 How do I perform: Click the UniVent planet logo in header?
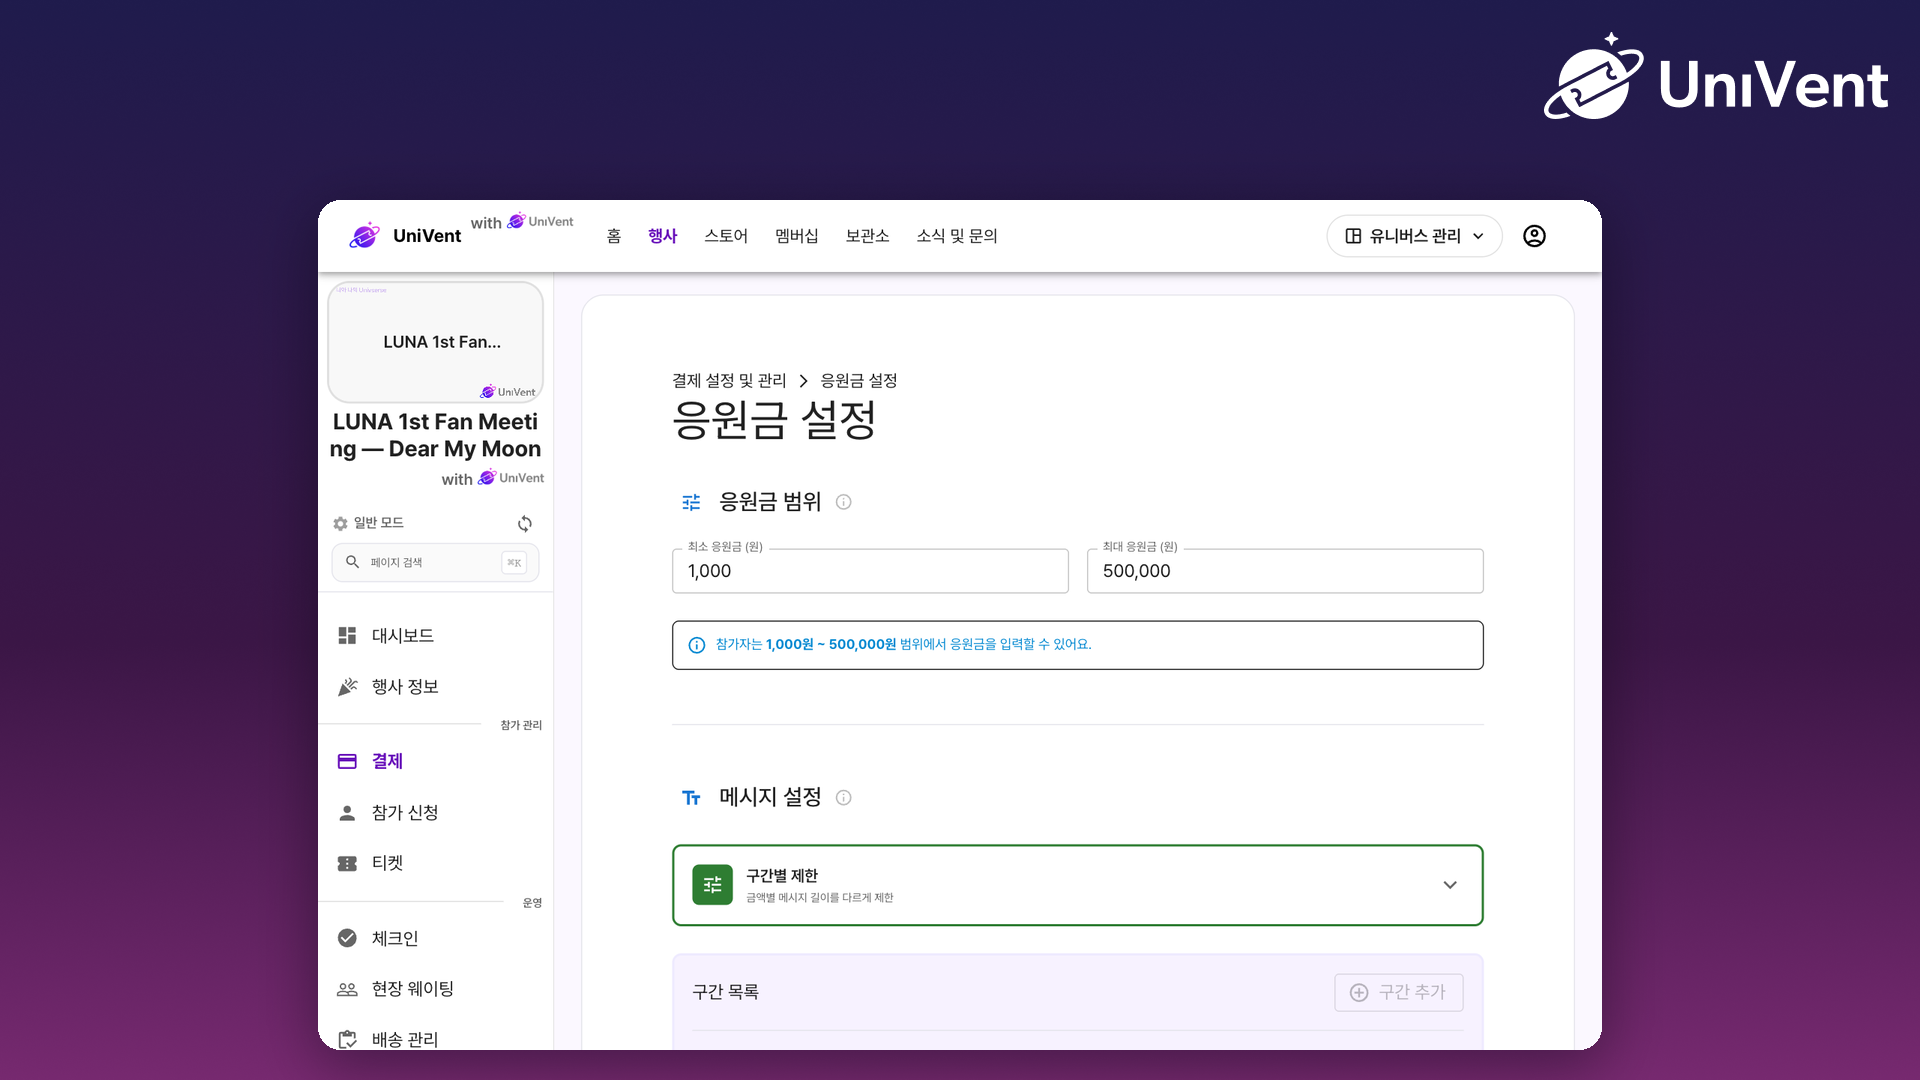coord(365,235)
